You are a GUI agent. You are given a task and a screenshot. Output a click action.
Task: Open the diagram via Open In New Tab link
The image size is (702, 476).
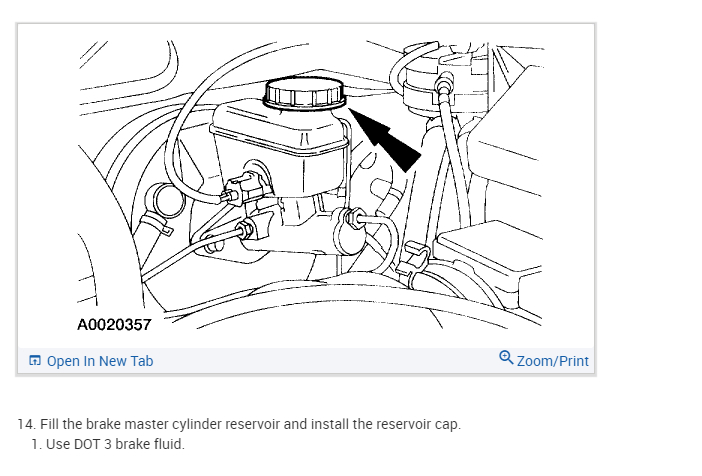click(100, 361)
